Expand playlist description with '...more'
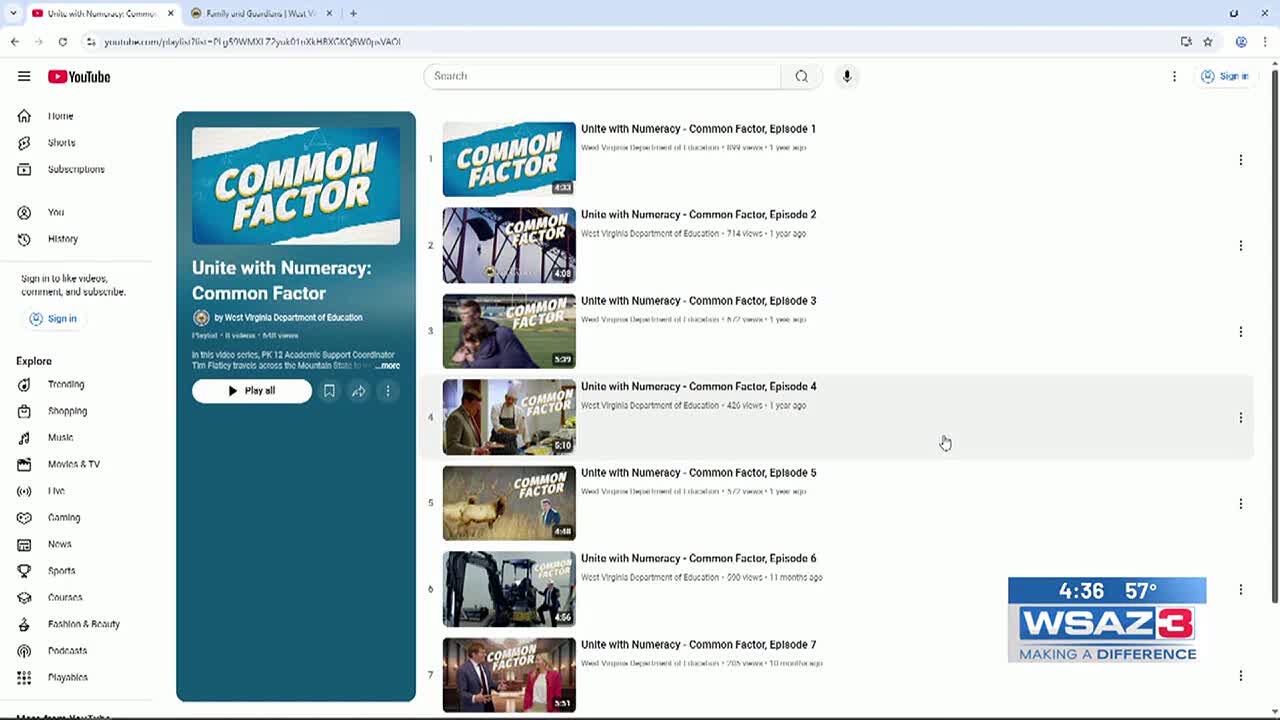 (387, 366)
